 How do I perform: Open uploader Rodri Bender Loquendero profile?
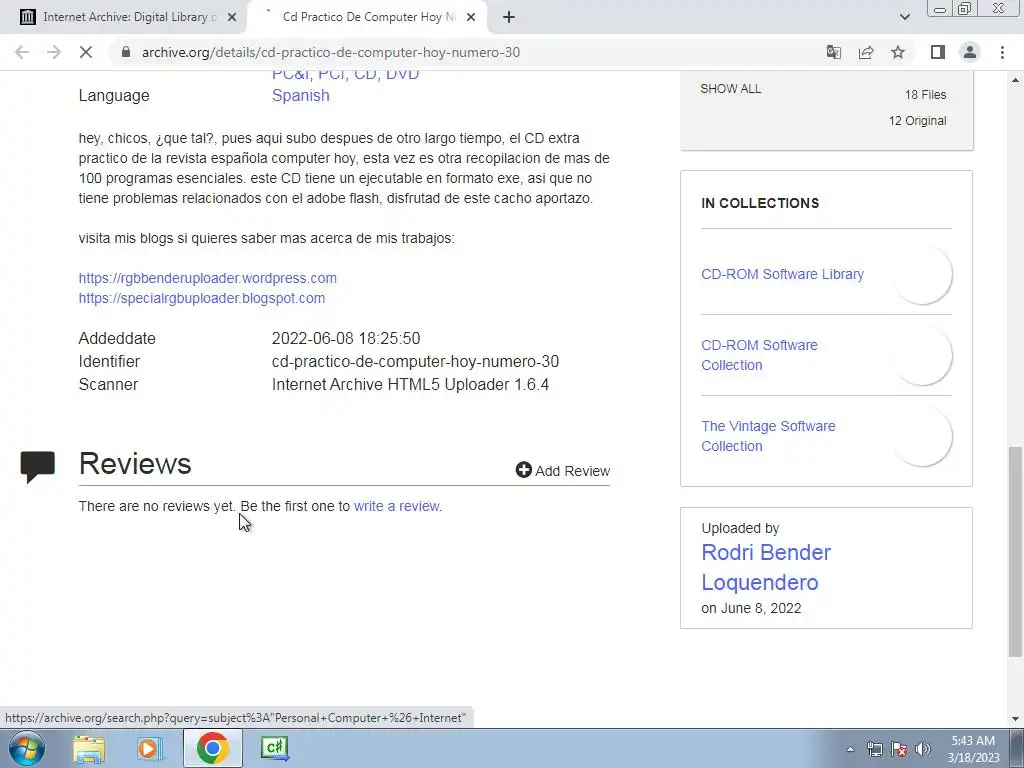[766, 568]
